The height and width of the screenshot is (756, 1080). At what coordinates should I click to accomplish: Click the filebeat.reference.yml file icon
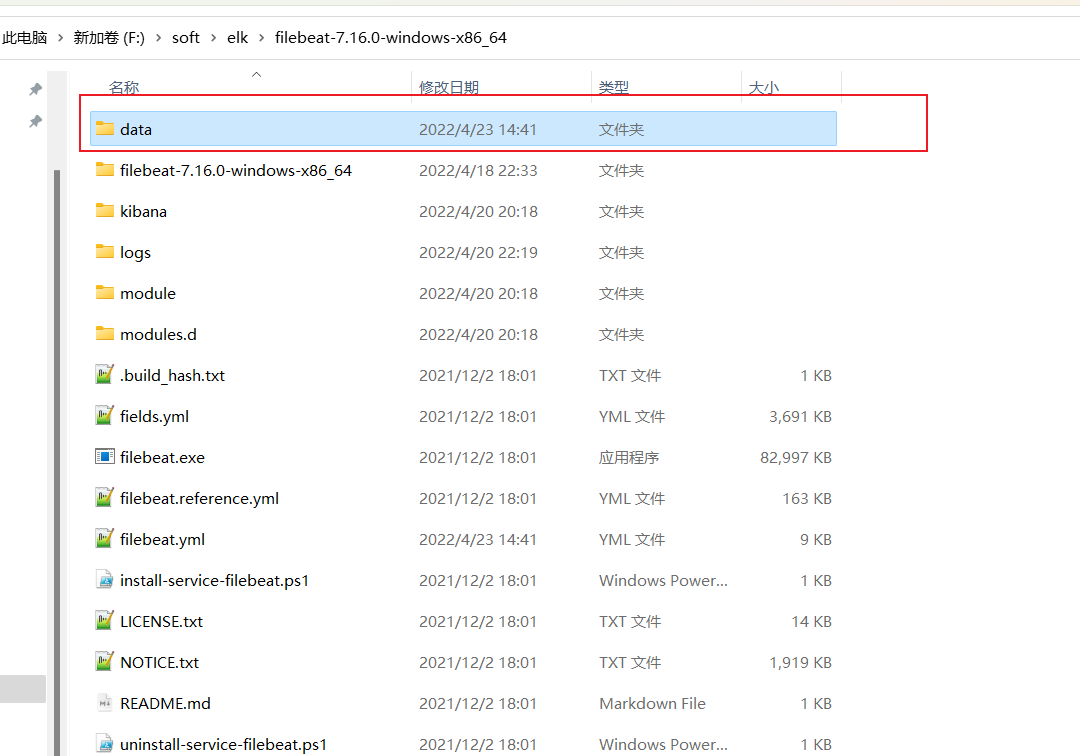[104, 497]
